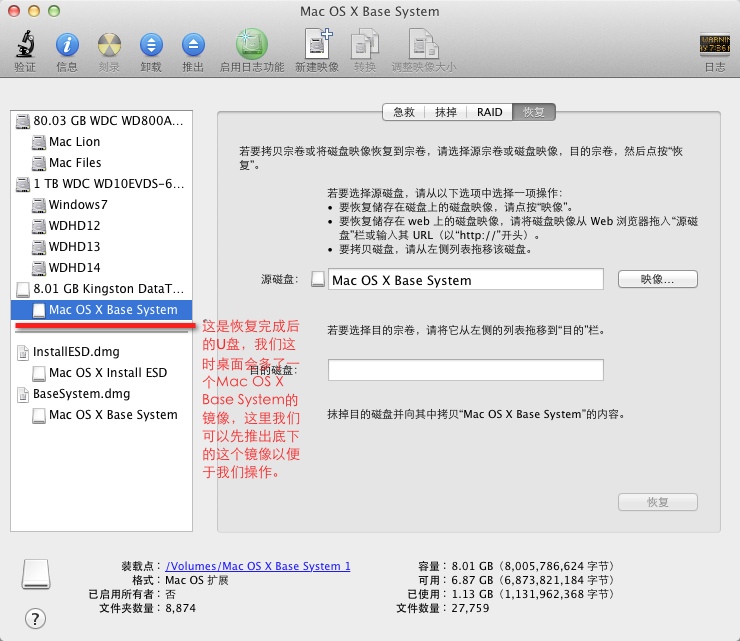Open the Info (信息) toolbar icon
Screen dimensions: 740x641
click(x=67, y=45)
